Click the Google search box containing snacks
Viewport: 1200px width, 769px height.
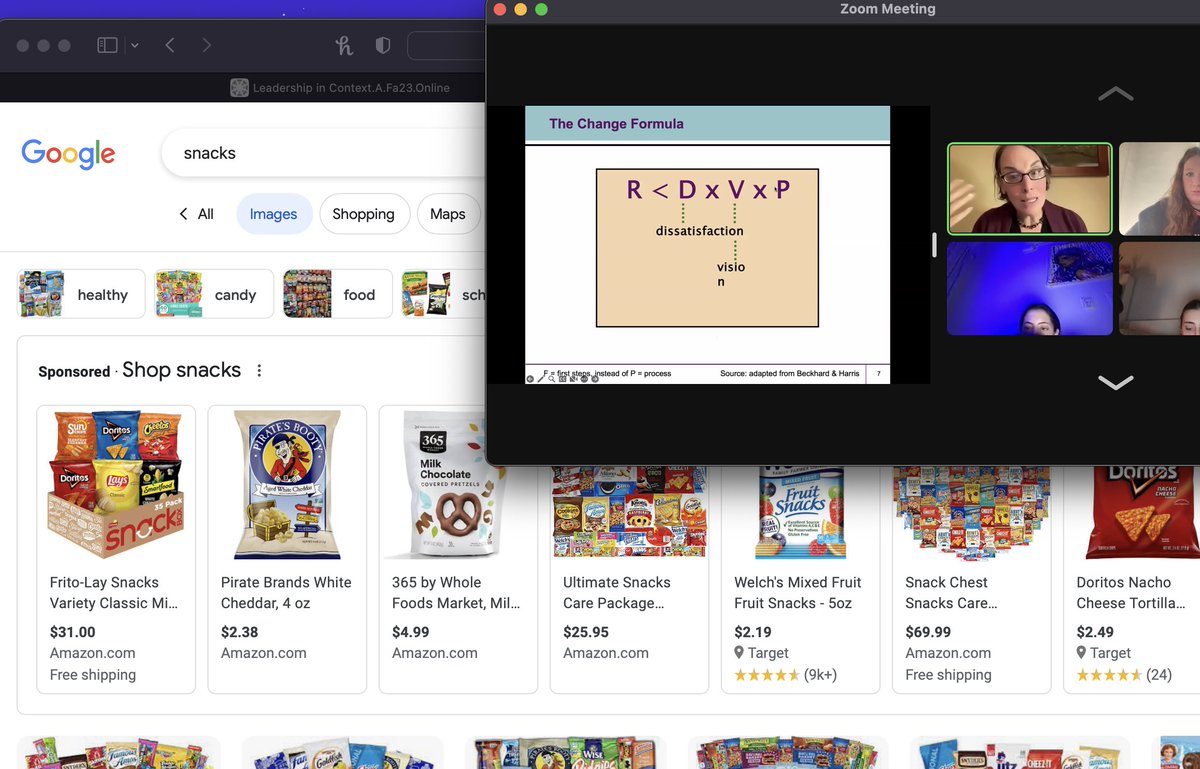point(323,153)
